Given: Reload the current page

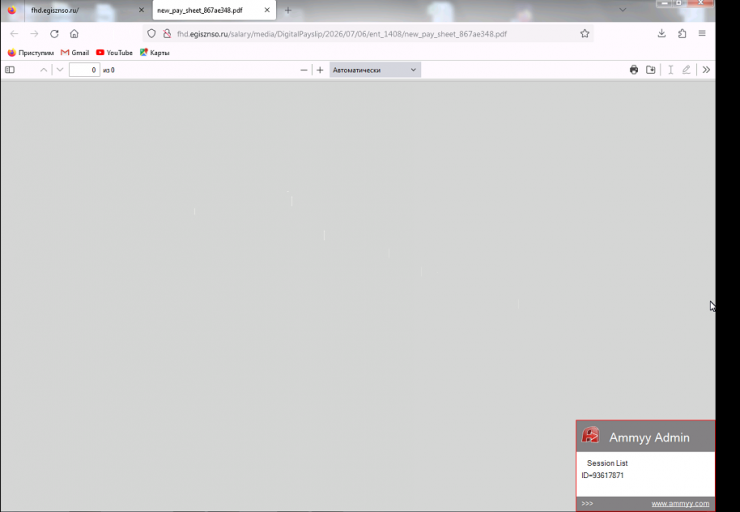Looking at the screenshot, I should click(54, 34).
